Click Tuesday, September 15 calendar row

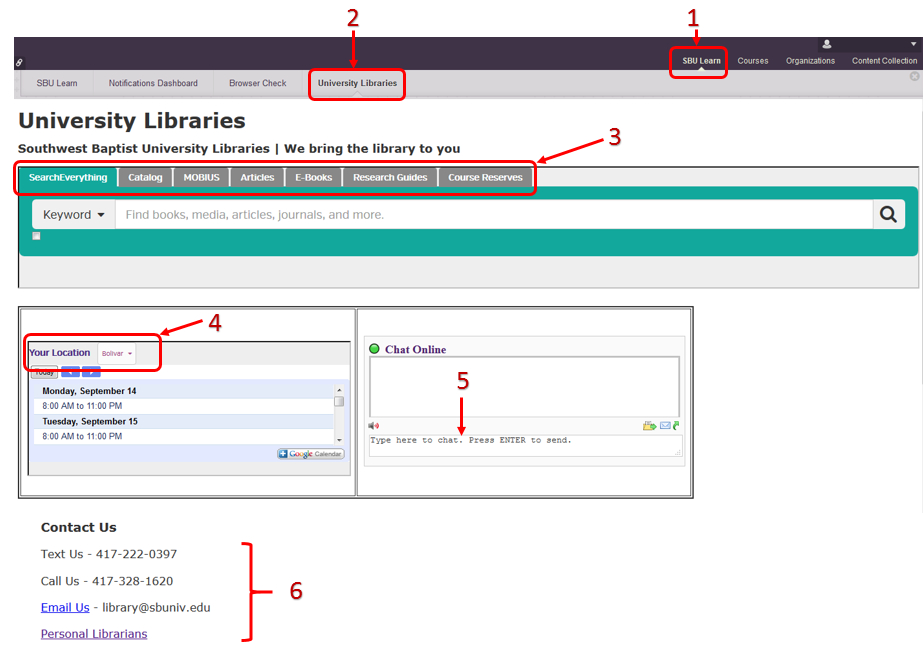pyautogui.click(x=184, y=421)
